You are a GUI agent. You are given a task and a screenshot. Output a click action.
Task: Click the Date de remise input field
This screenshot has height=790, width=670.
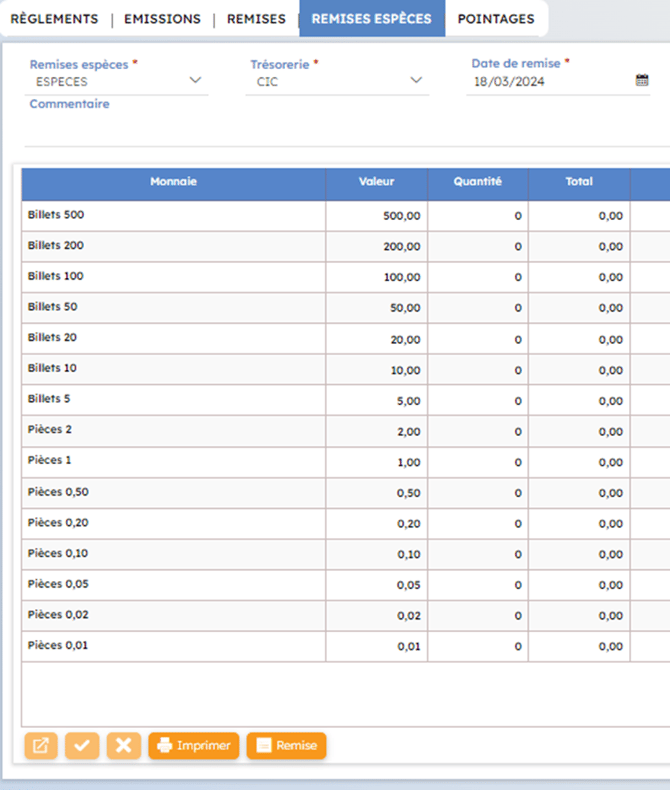point(550,82)
